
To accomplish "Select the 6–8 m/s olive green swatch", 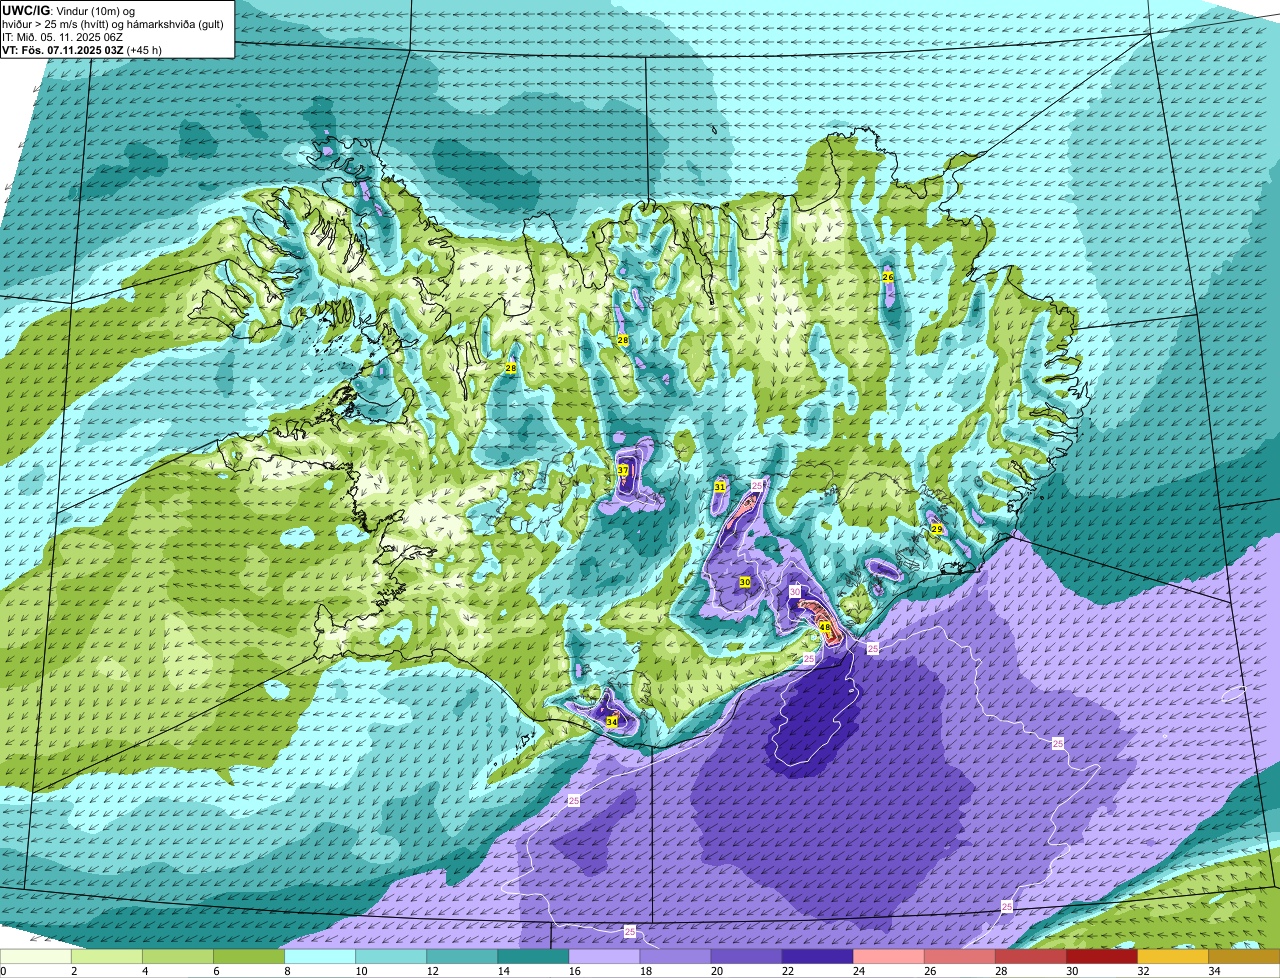I will (249, 957).
